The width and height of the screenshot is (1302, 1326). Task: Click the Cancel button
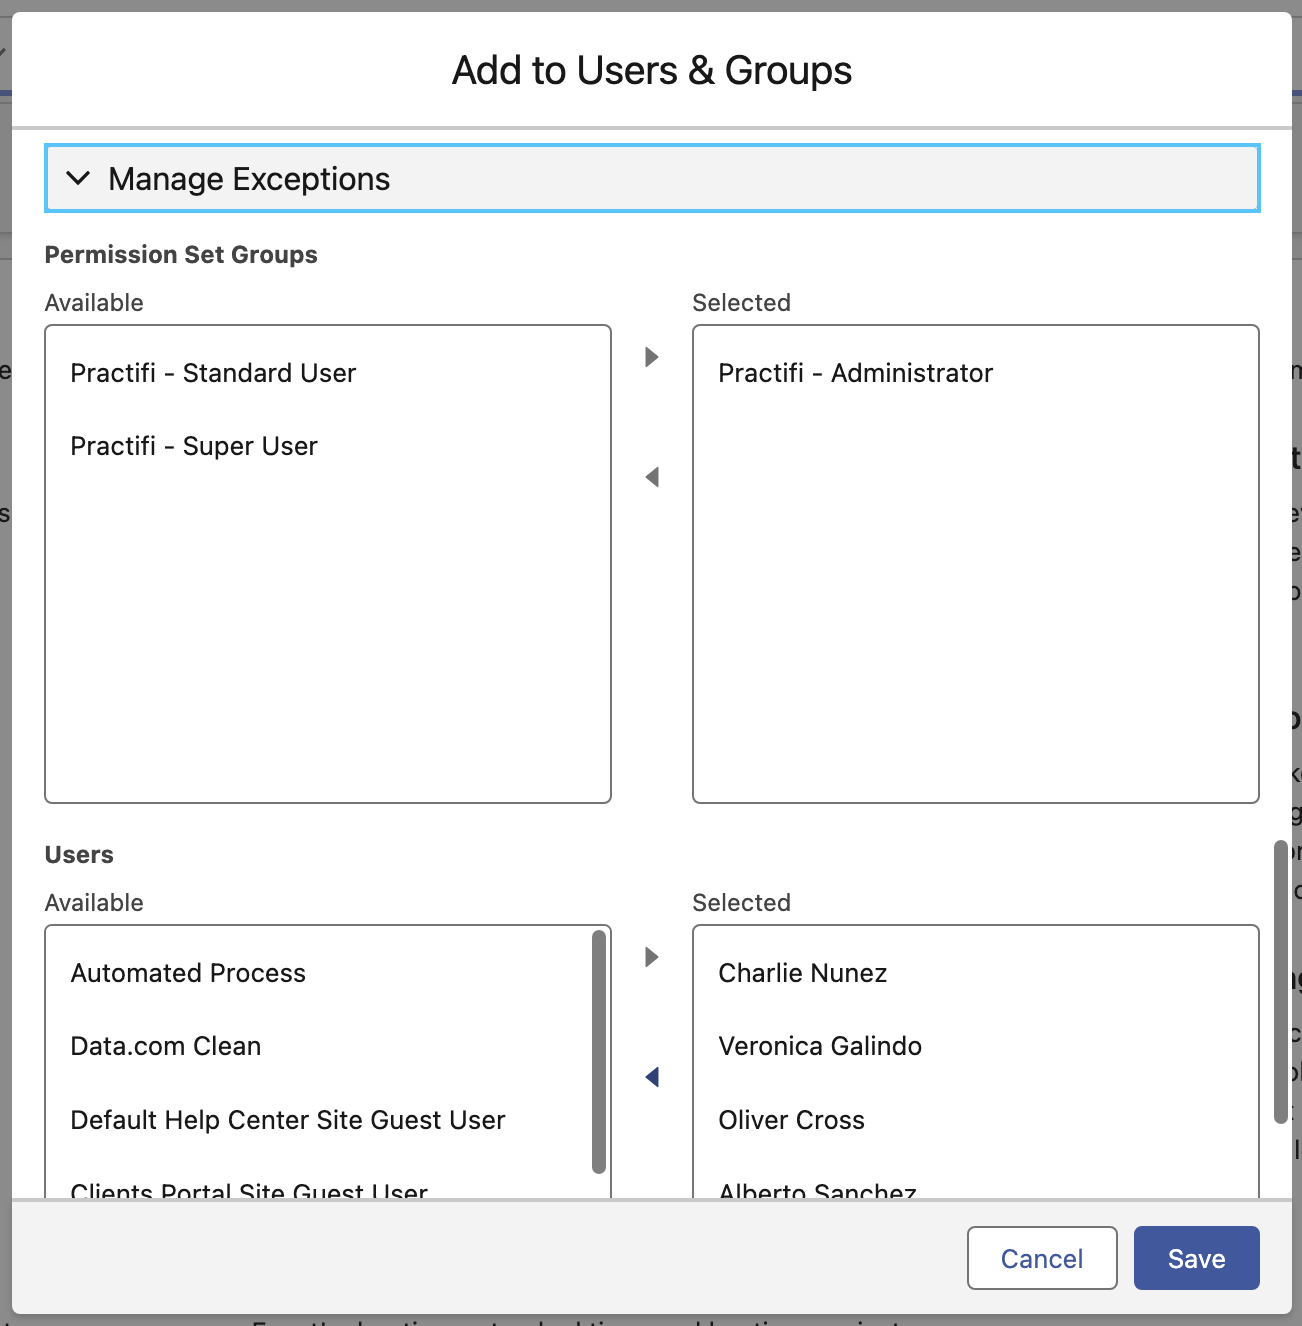(1042, 1258)
